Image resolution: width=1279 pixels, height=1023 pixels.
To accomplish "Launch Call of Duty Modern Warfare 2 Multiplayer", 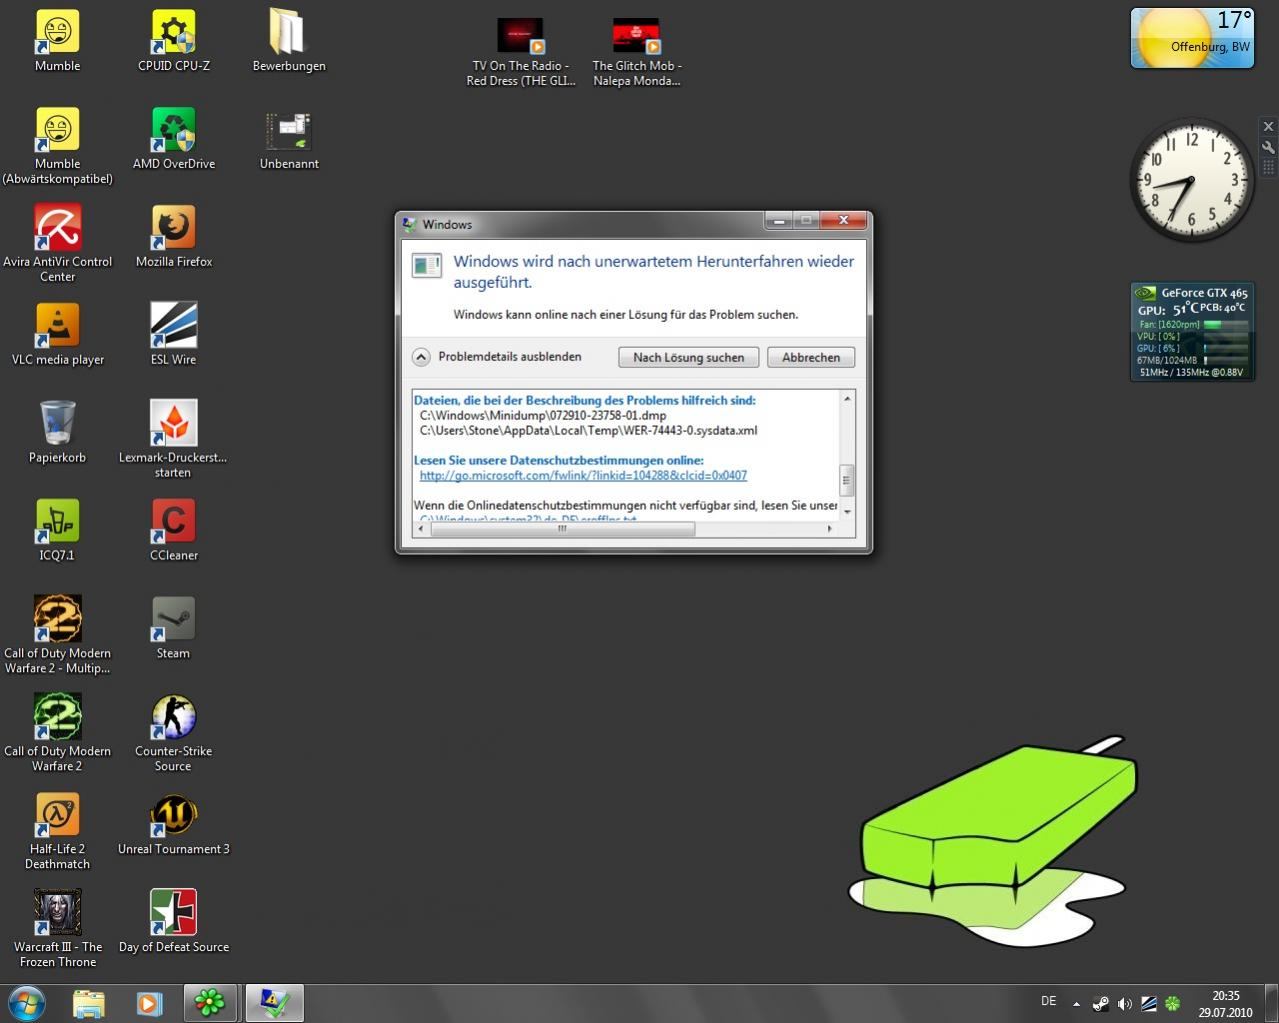I will pos(57,636).
